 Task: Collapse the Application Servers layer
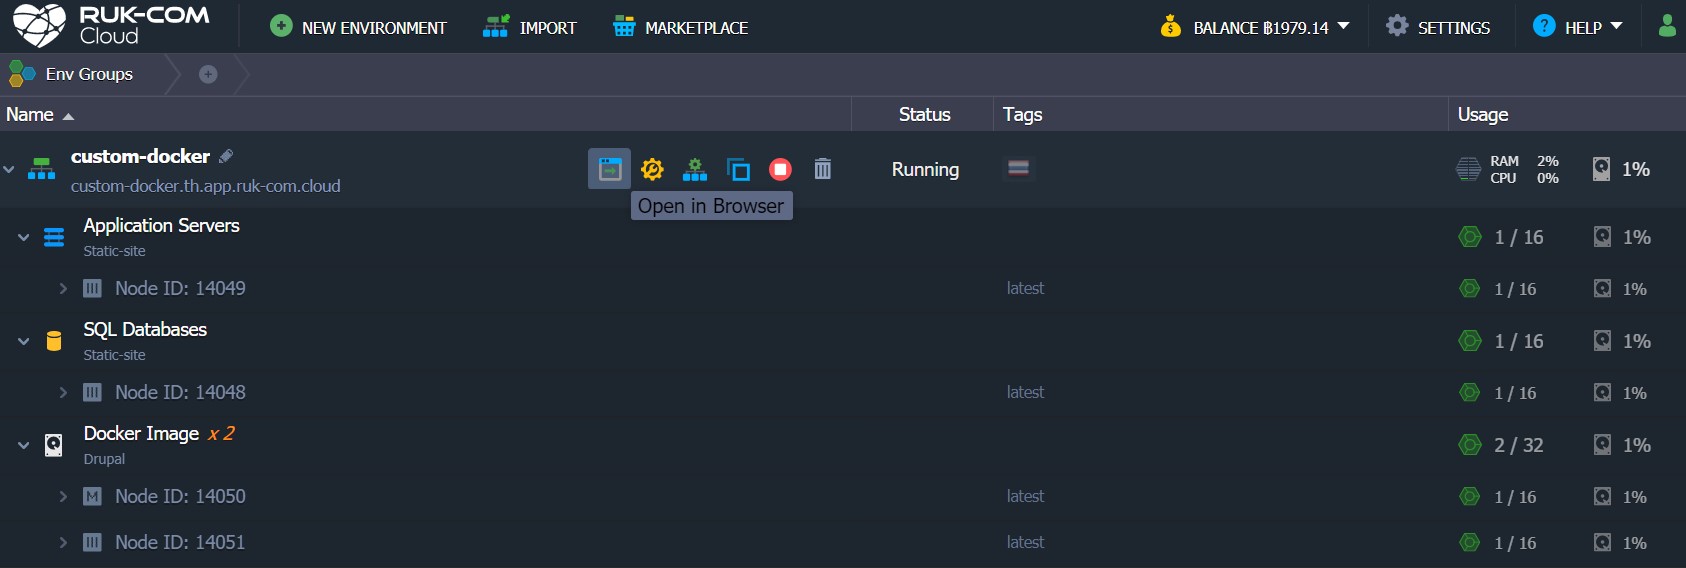click(x=23, y=238)
